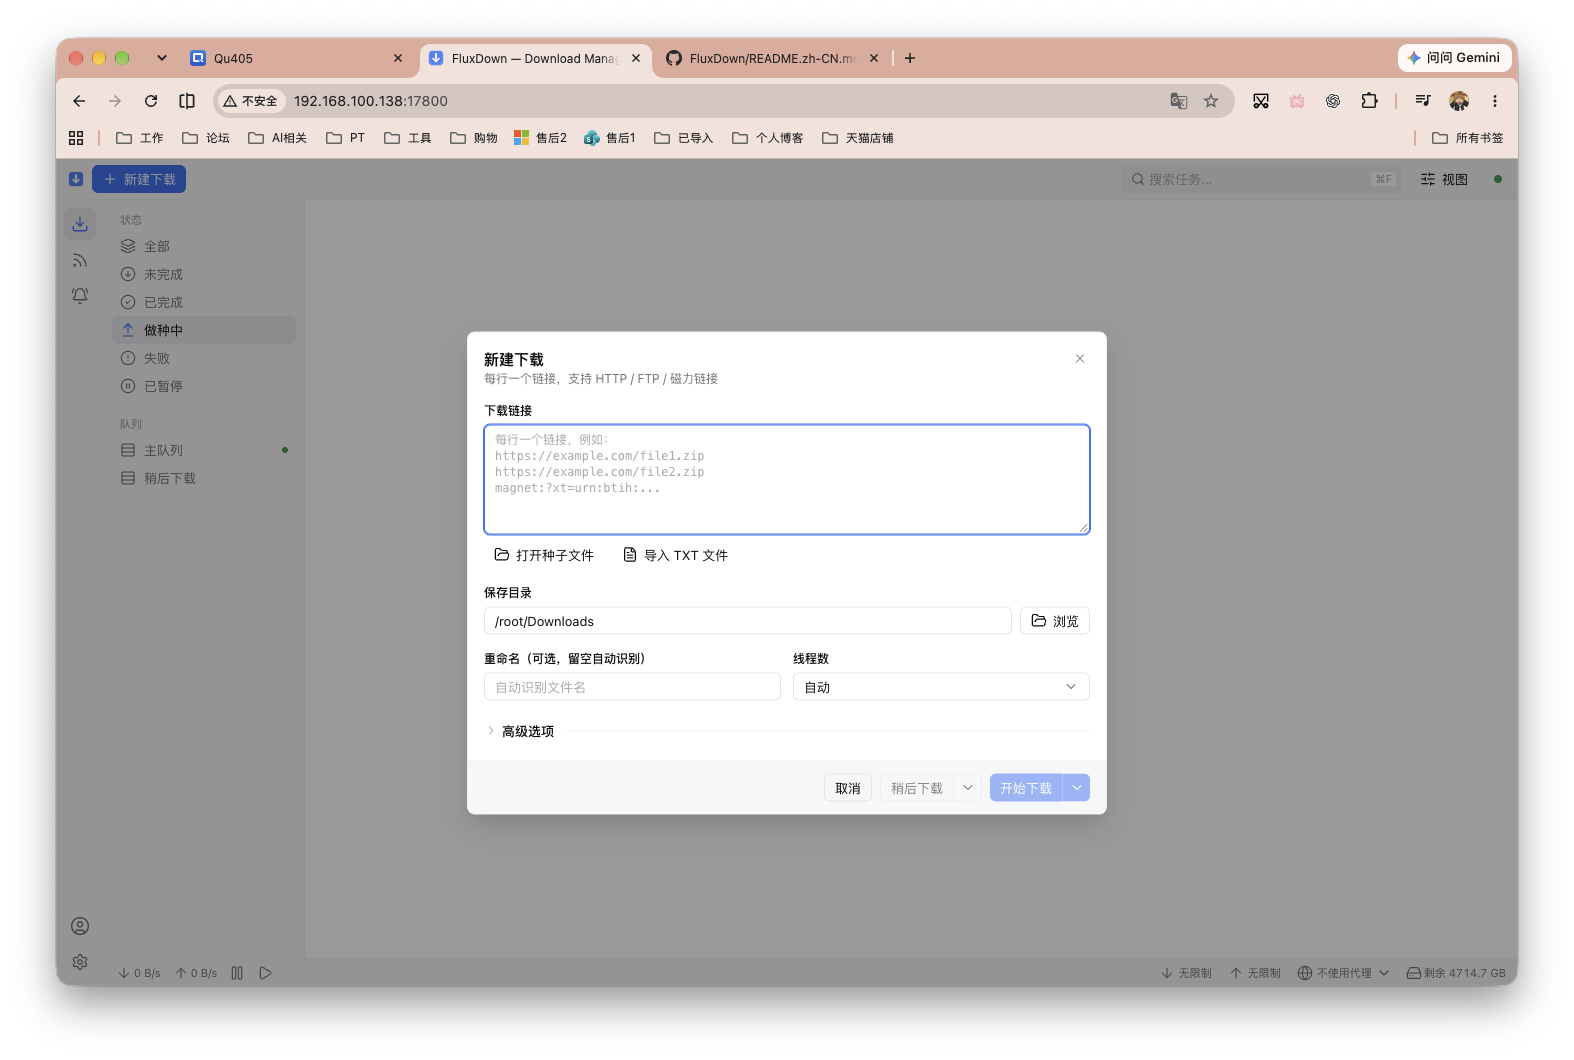
Task: Select 已完成 in the status sidebar
Action: (204, 302)
